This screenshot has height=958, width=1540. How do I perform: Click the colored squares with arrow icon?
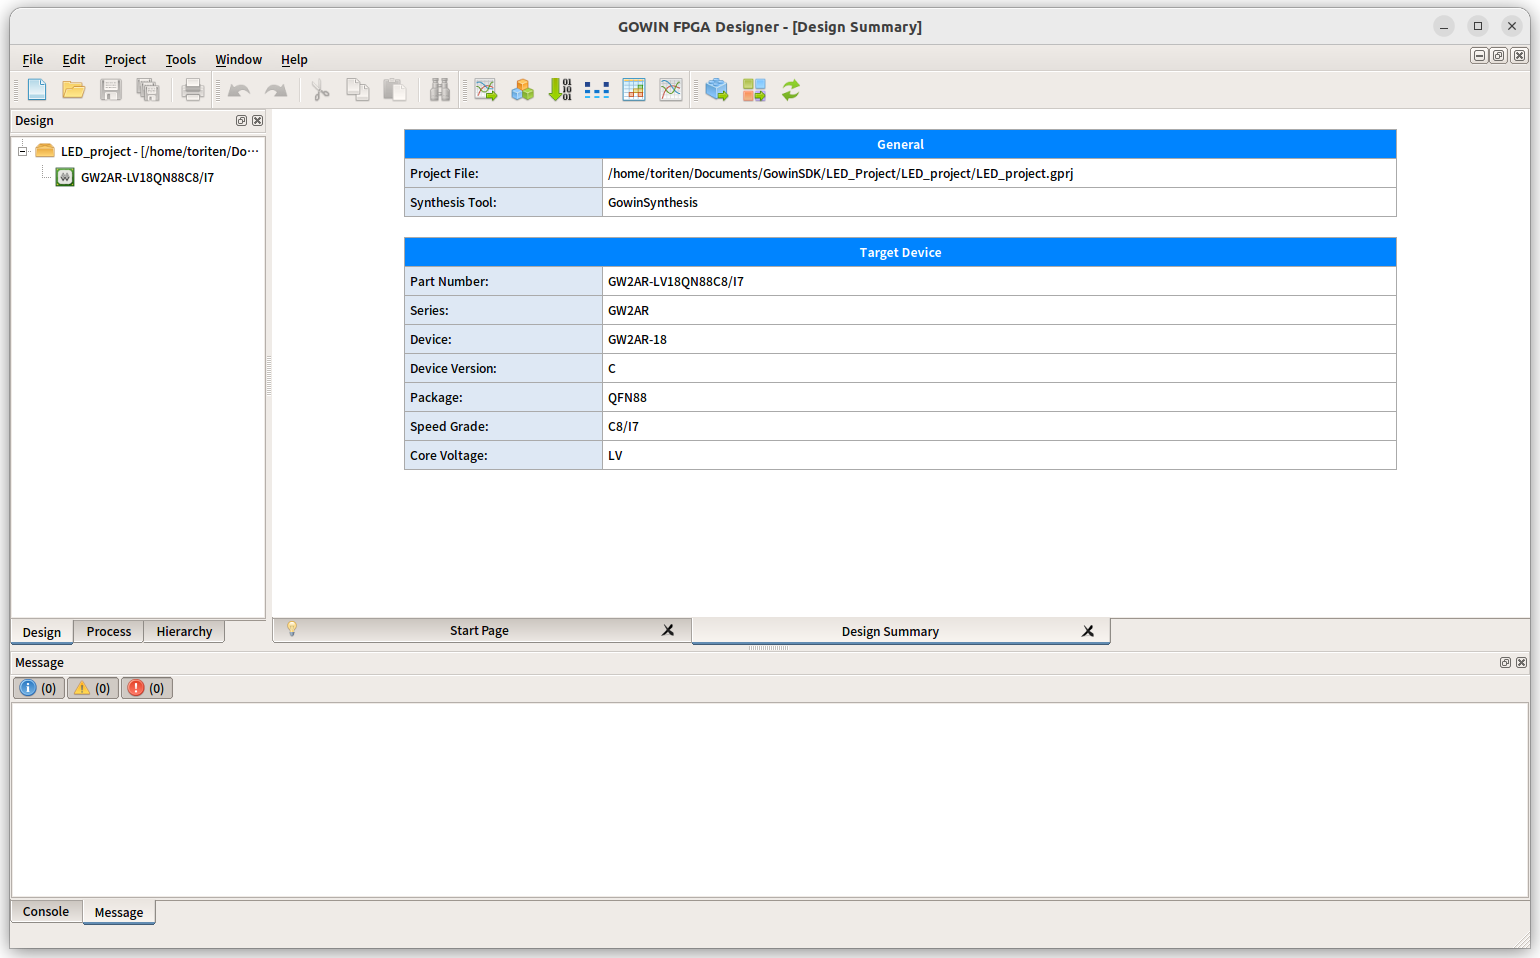click(x=754, y=90)
